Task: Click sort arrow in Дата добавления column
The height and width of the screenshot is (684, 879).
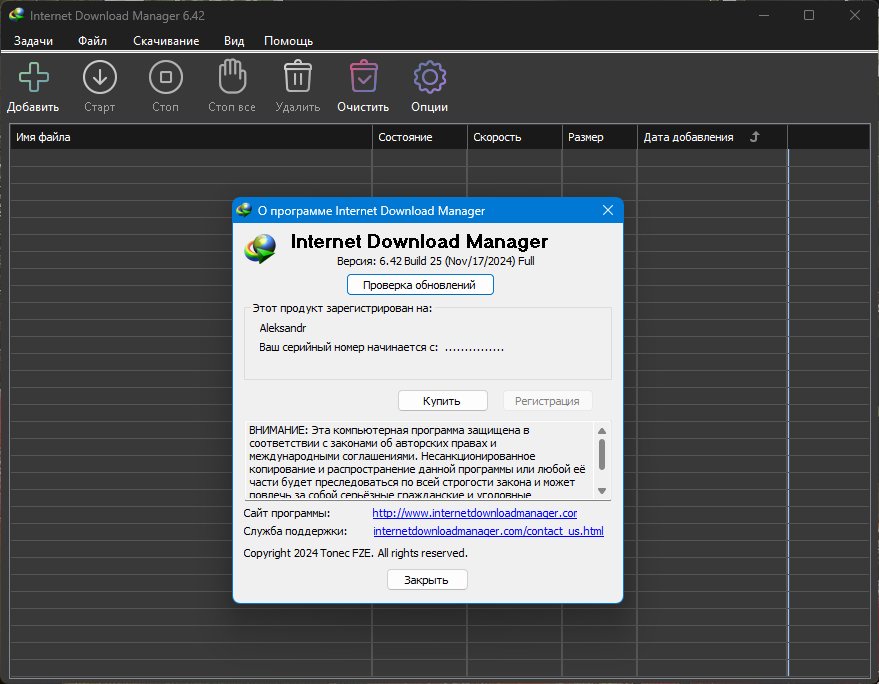Action: pos(755,136)
